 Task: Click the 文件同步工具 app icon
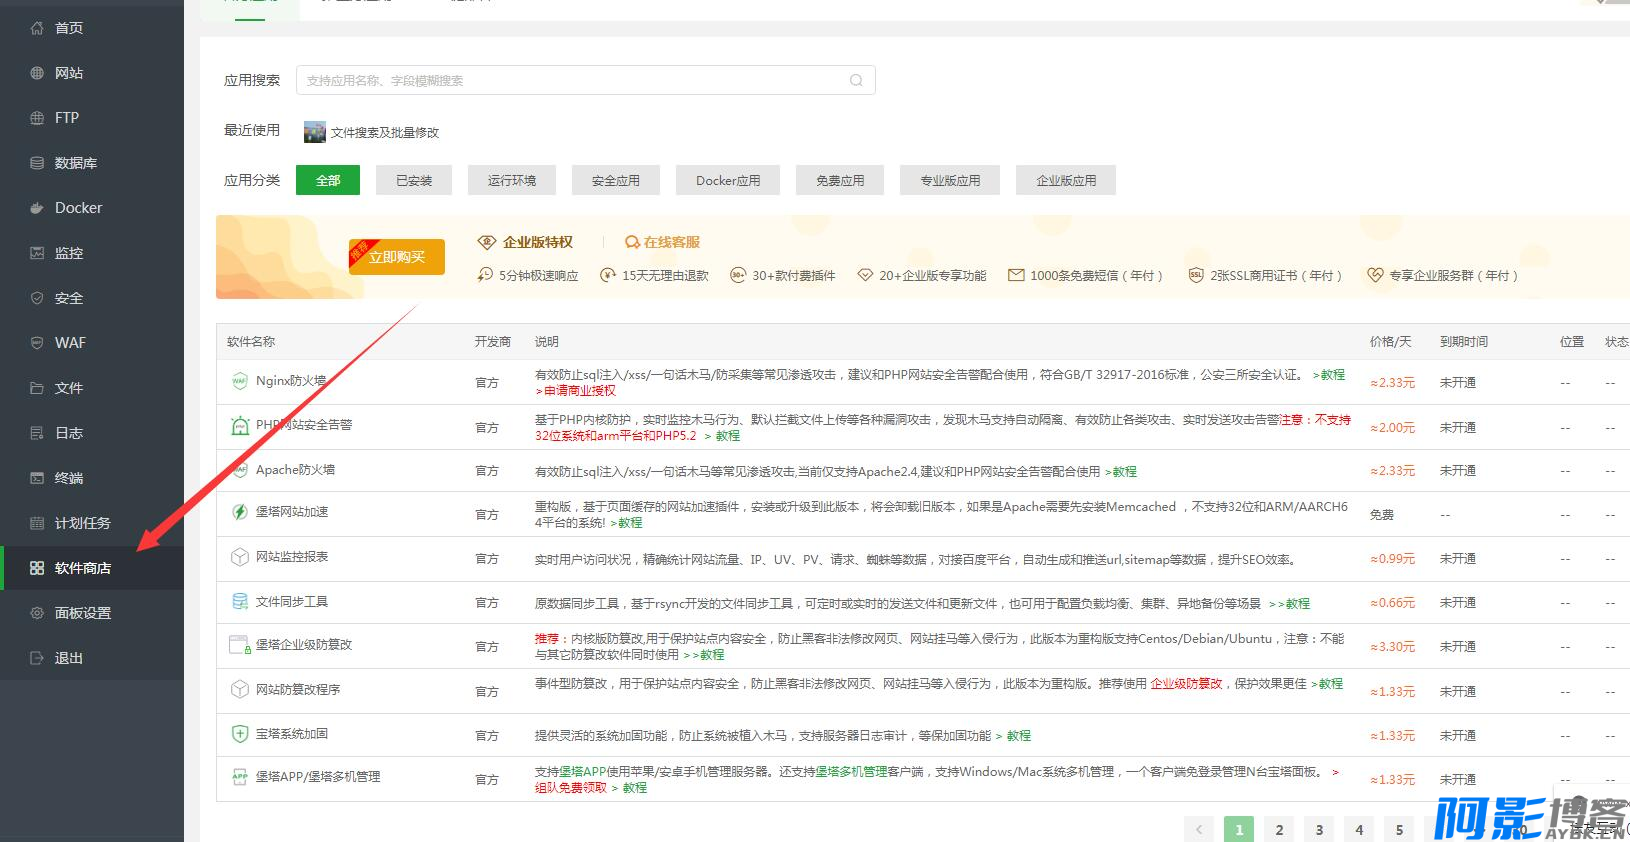pyautogui.click(x=240, y=602)
